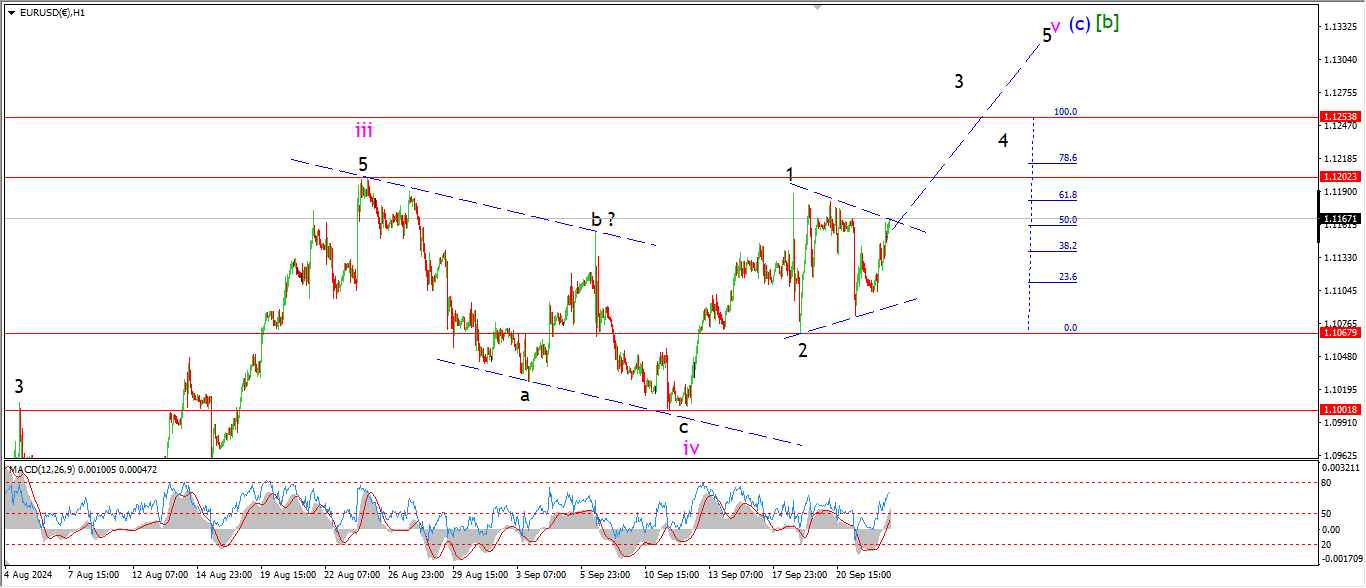Click the gray 1.11671 current price label
Viewport: 1366px width, 588px height.
pyautogui.click(x=1342, y=218)
